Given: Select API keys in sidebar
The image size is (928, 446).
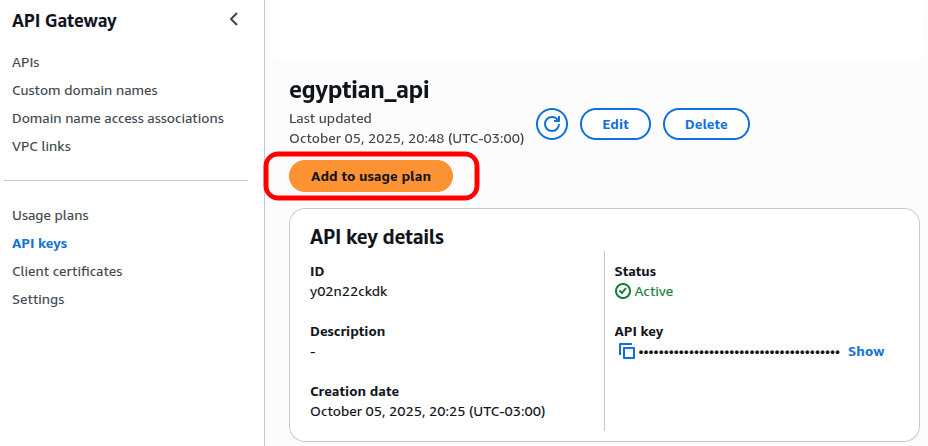Looking at the screenshot, I should pos(40,243).
